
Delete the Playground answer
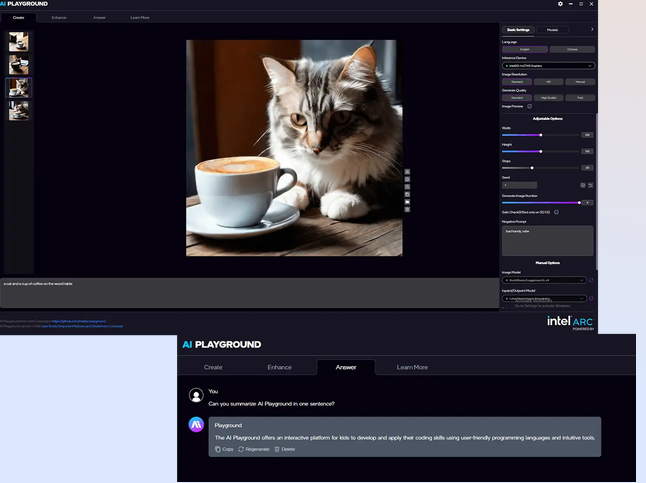coord(285,449)
